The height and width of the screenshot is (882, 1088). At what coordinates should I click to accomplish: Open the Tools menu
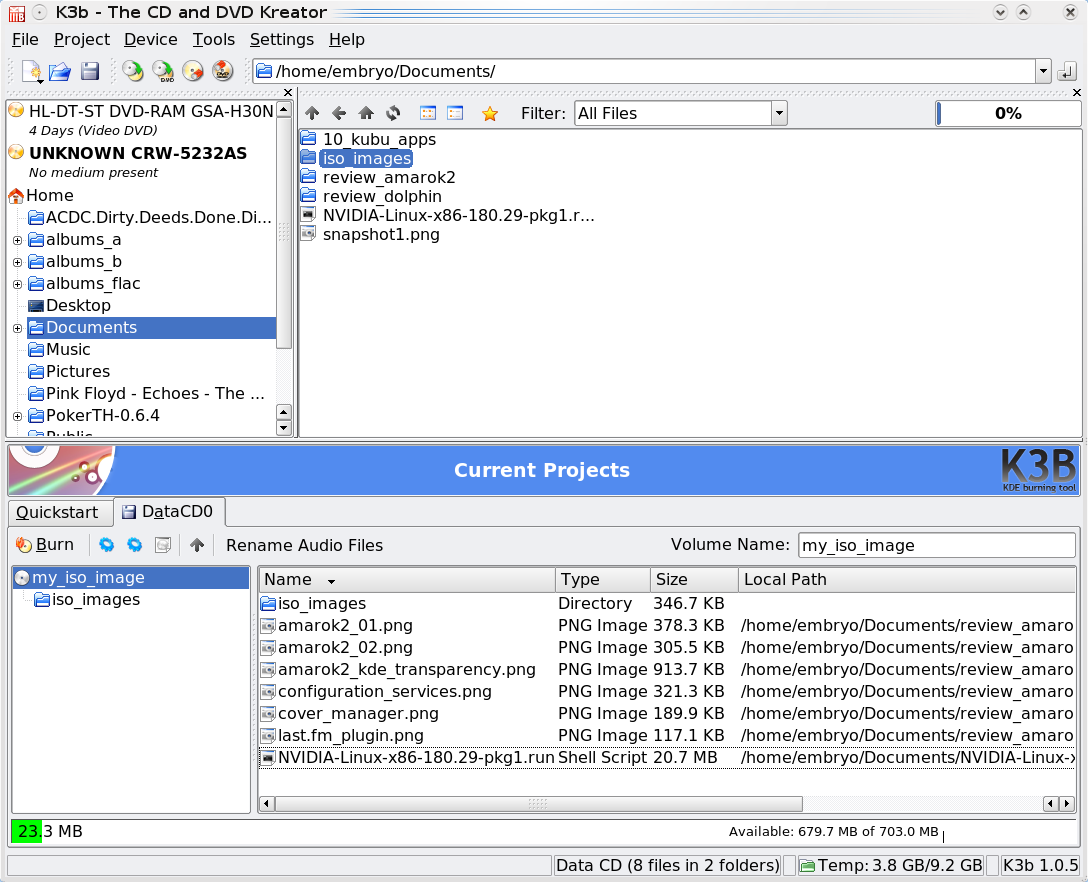[214, 40]
